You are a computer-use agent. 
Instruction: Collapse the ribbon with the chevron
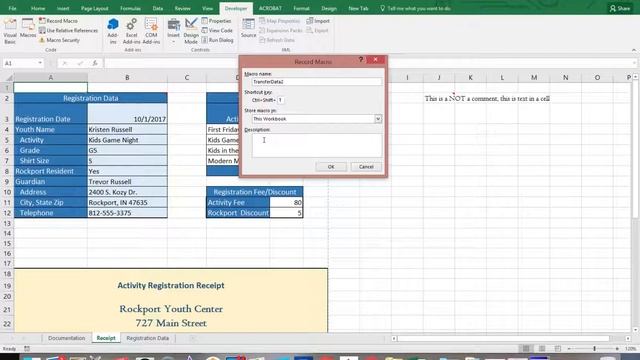[x=633, y=50]
